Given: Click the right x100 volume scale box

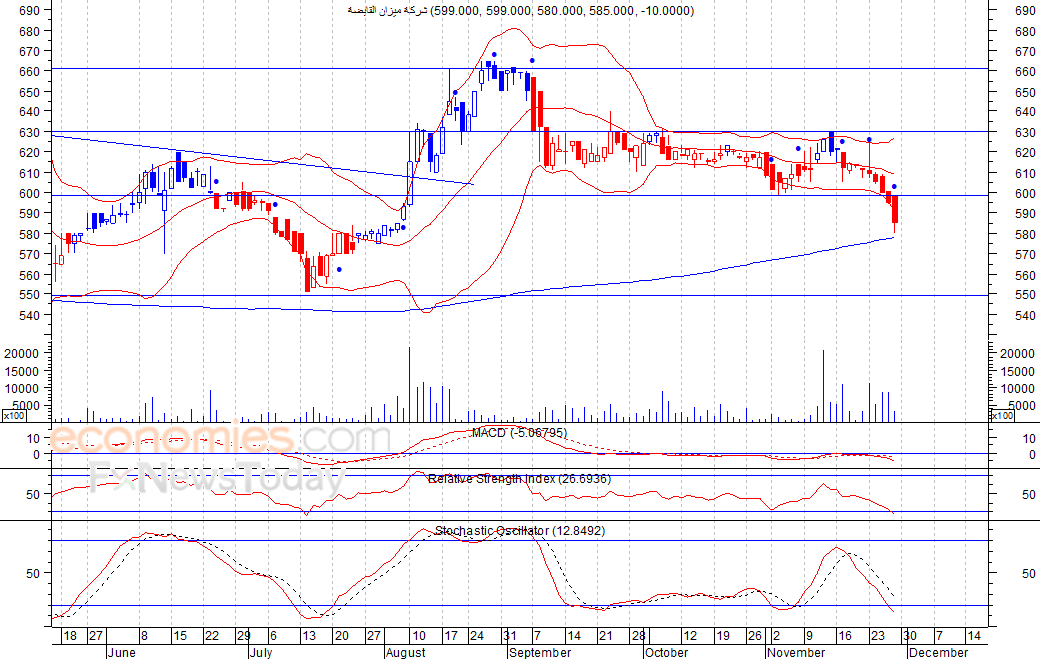Looking at the screenshot, I should click(1001, 415).
